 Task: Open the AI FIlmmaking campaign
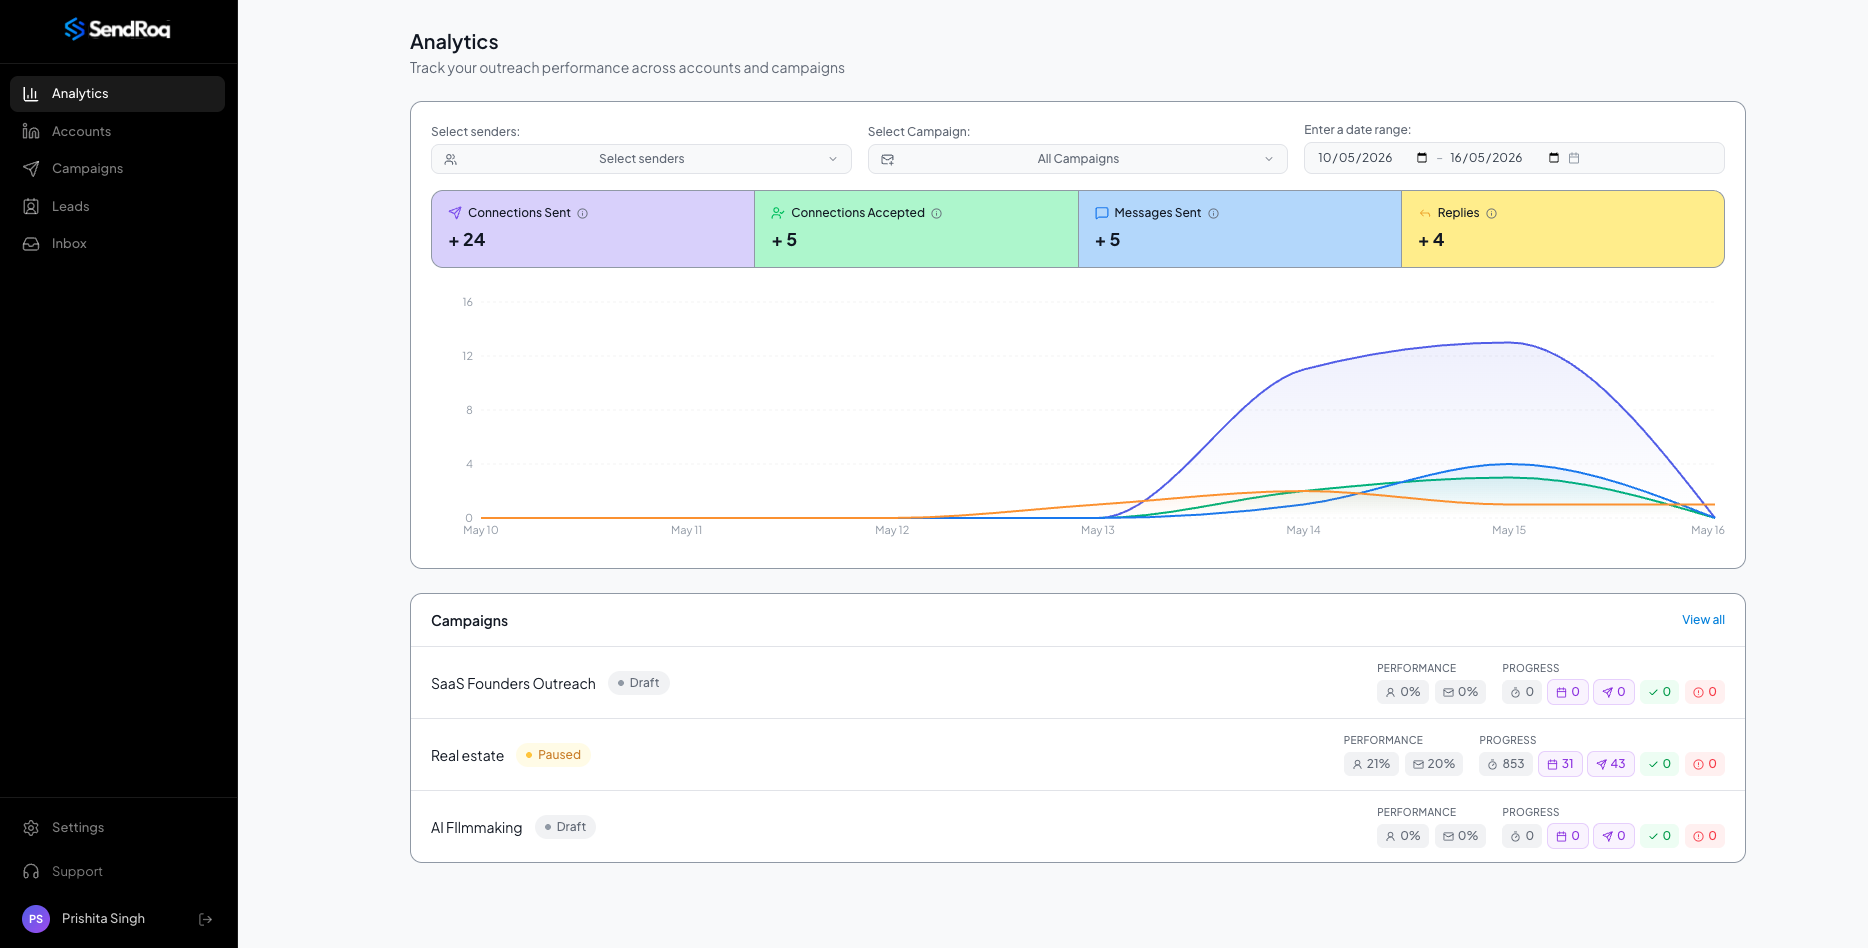[476, 828]
